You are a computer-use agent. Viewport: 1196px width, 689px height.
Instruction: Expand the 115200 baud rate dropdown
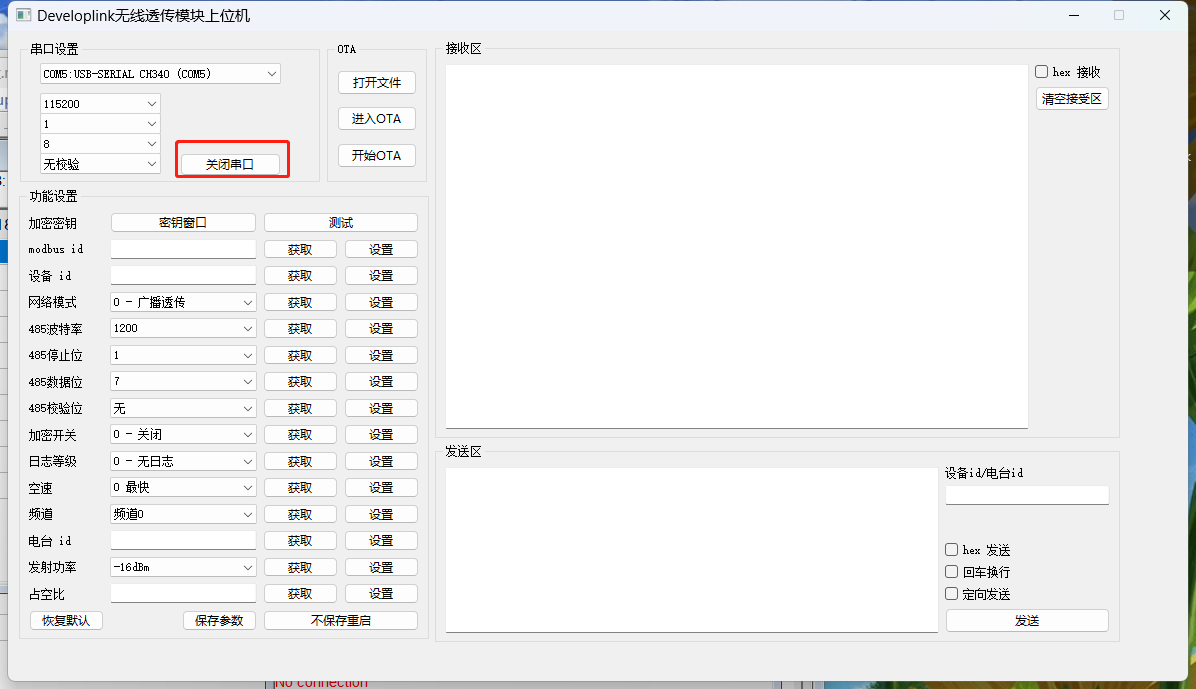(x=100, y=104)
